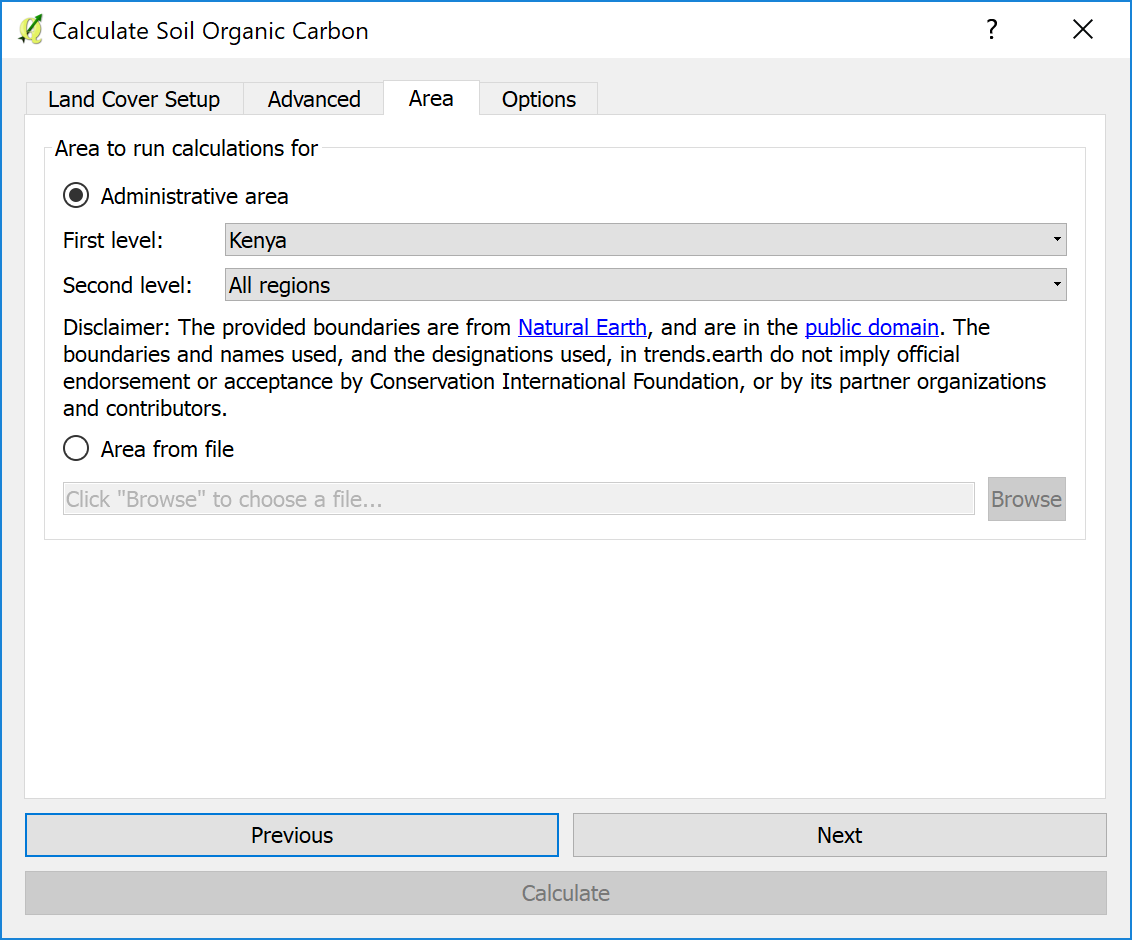
Task: Open the Second level All regions dropdown
Action: tap(645, 285)
